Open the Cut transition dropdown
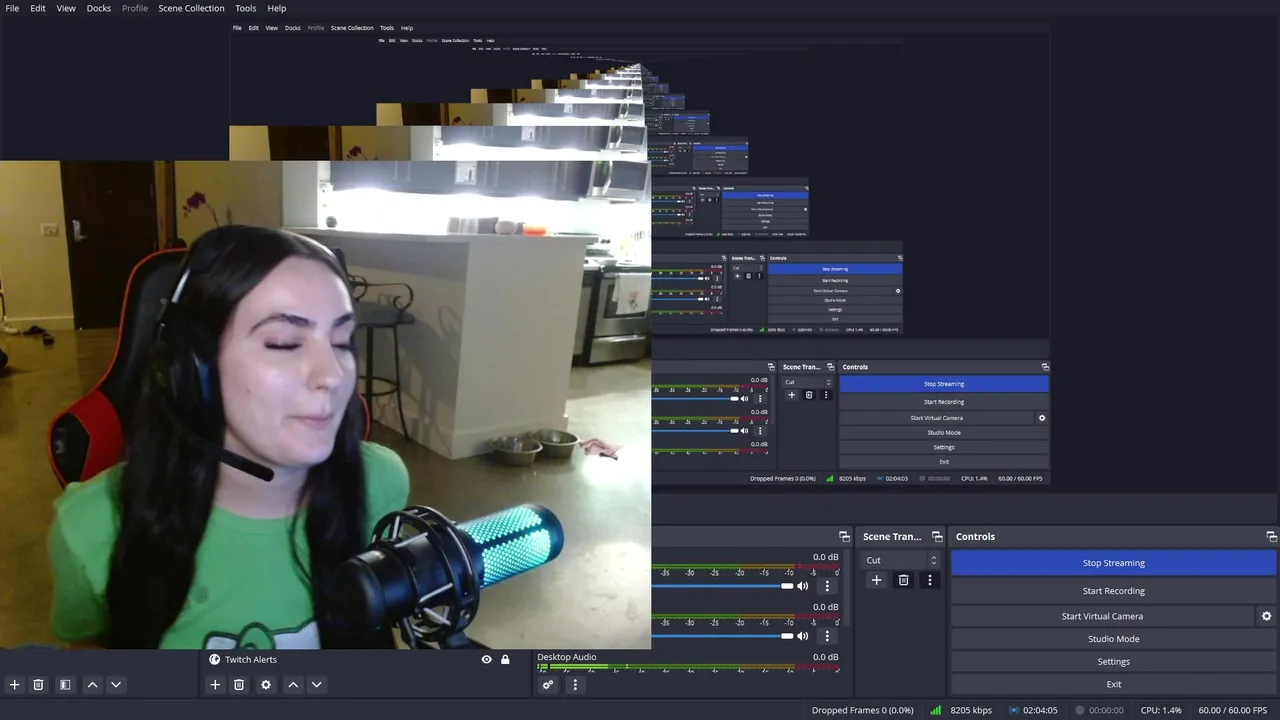 pyautogui.click(x=902, y=560)
